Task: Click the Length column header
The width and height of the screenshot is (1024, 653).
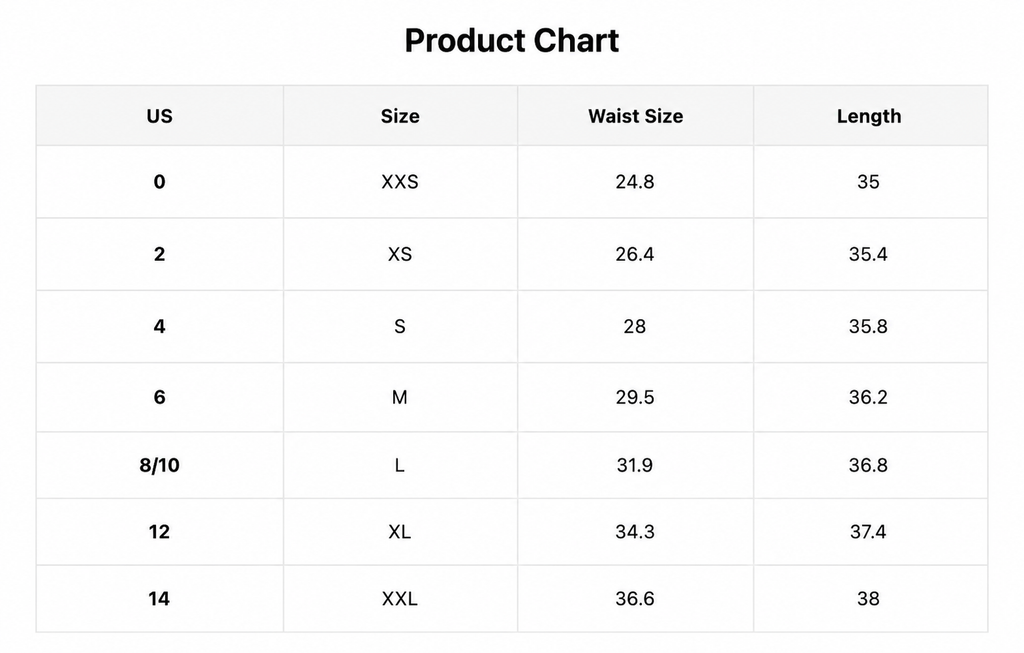Action: [x=869, y=116]
